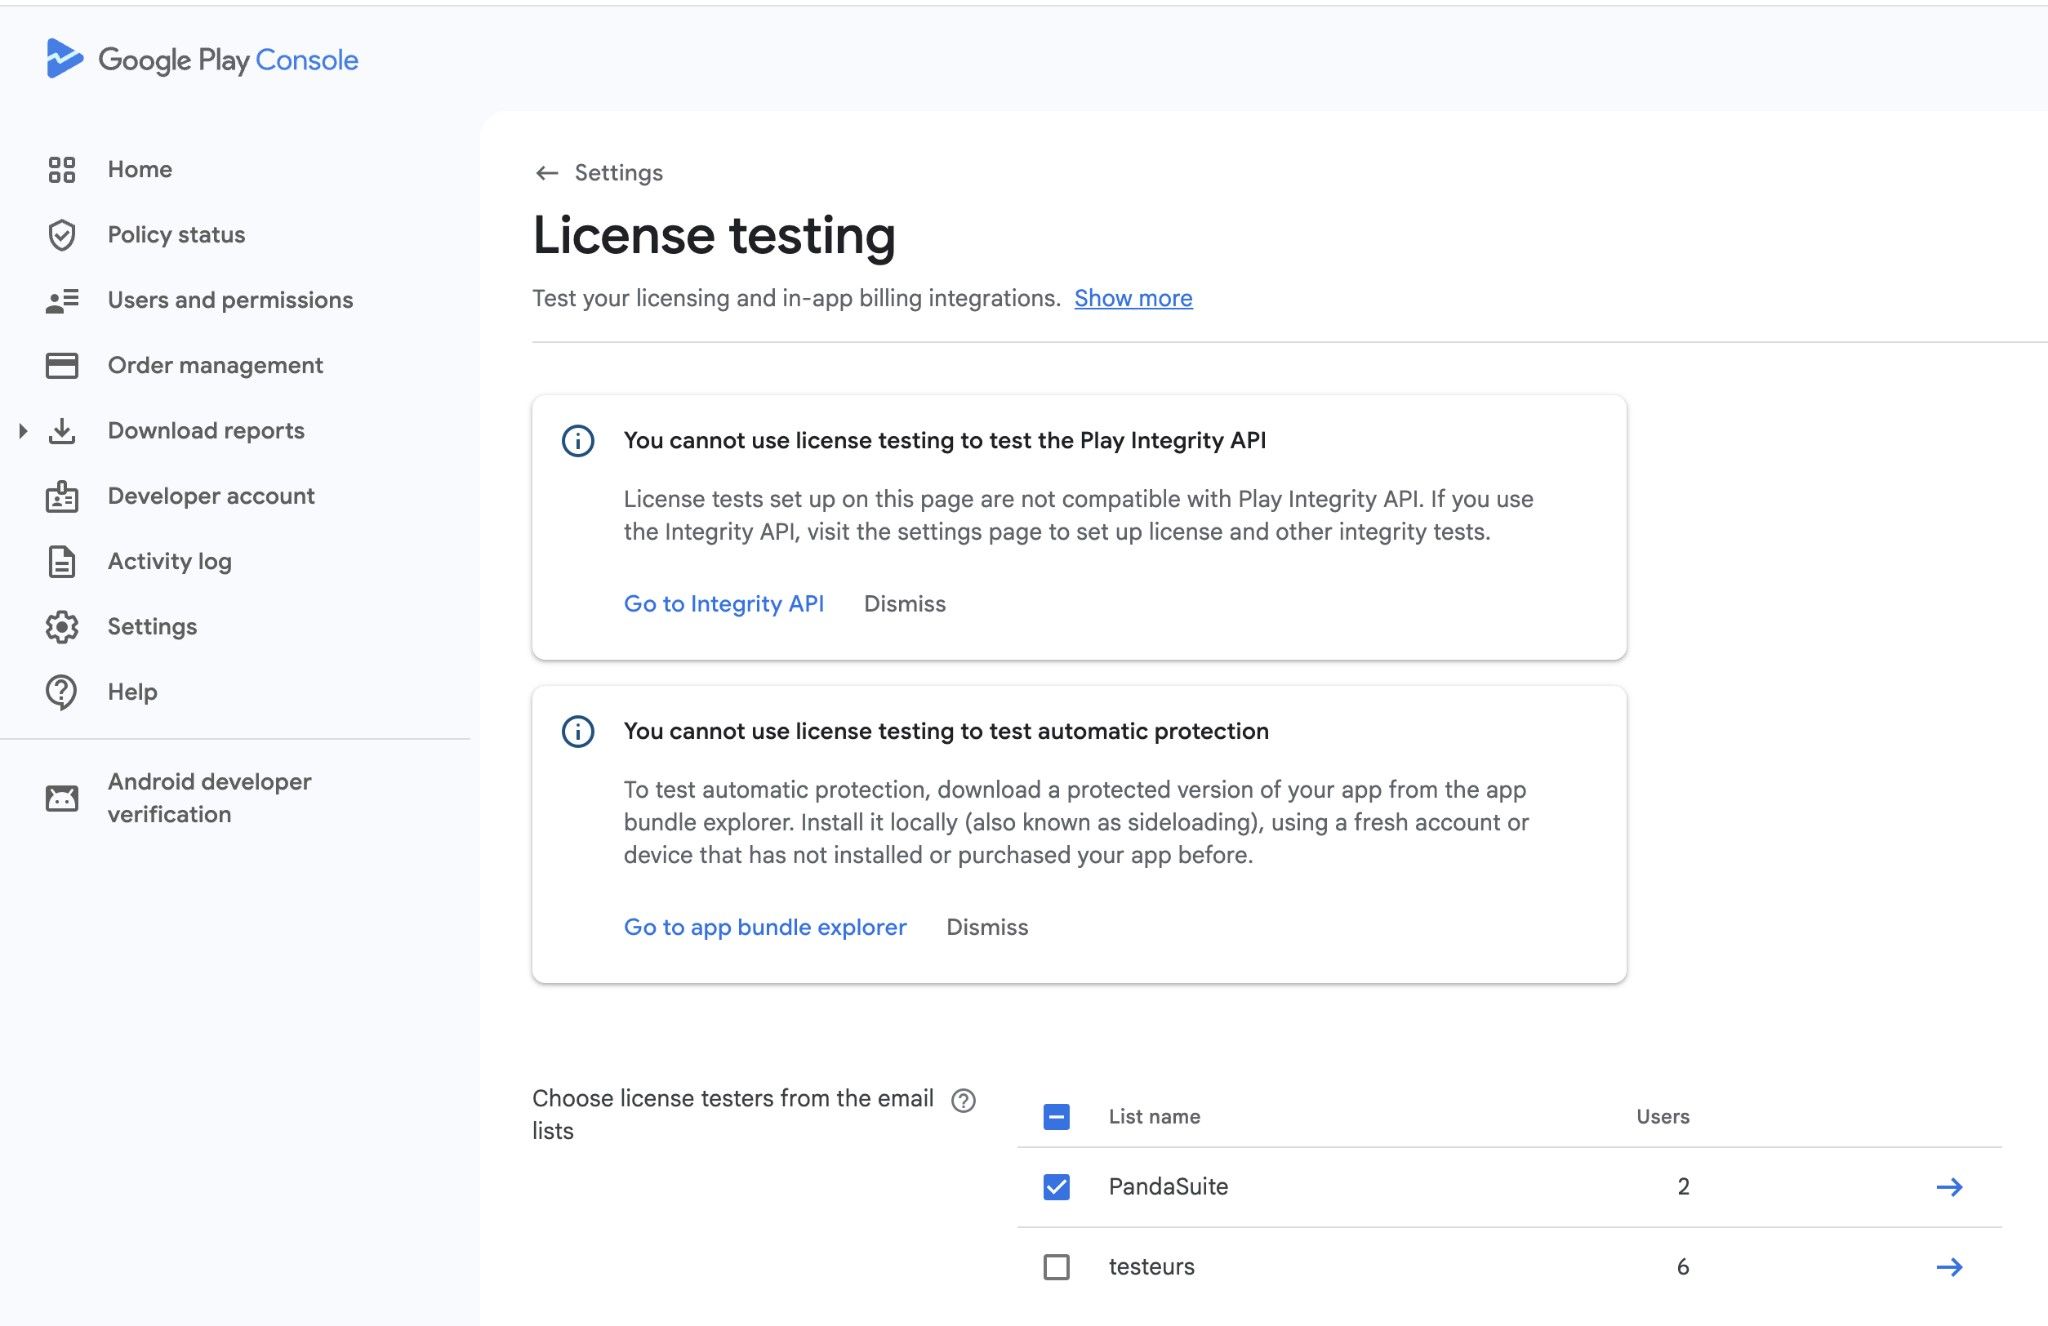Open the testeurs list via arrow
This screenshot has width=2048, height=1326.
(1950, 1267)
